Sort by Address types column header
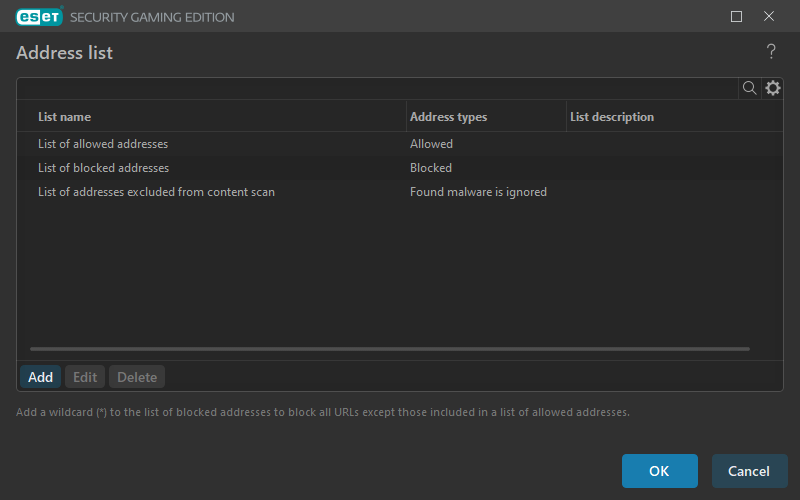 486,117
